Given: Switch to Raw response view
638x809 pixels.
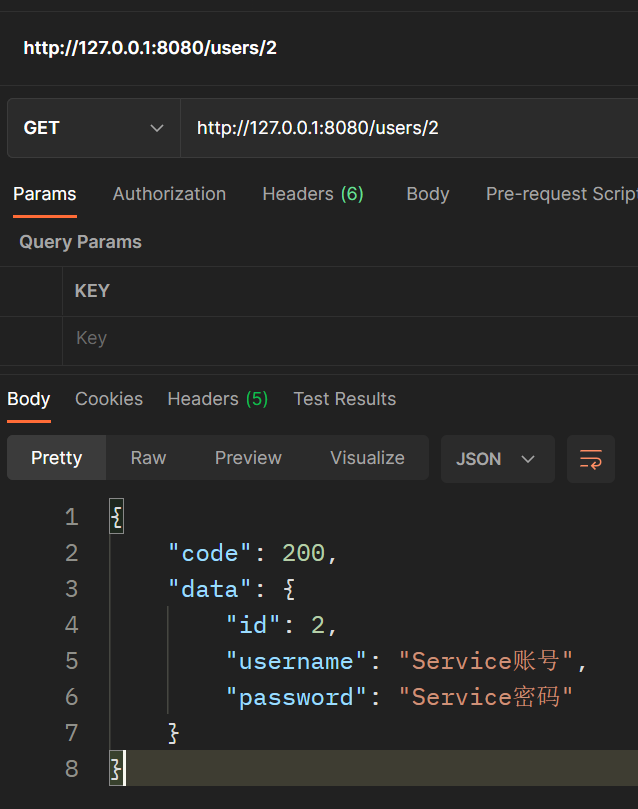Looking at the screenshot, I should click(x=148, y=458).
